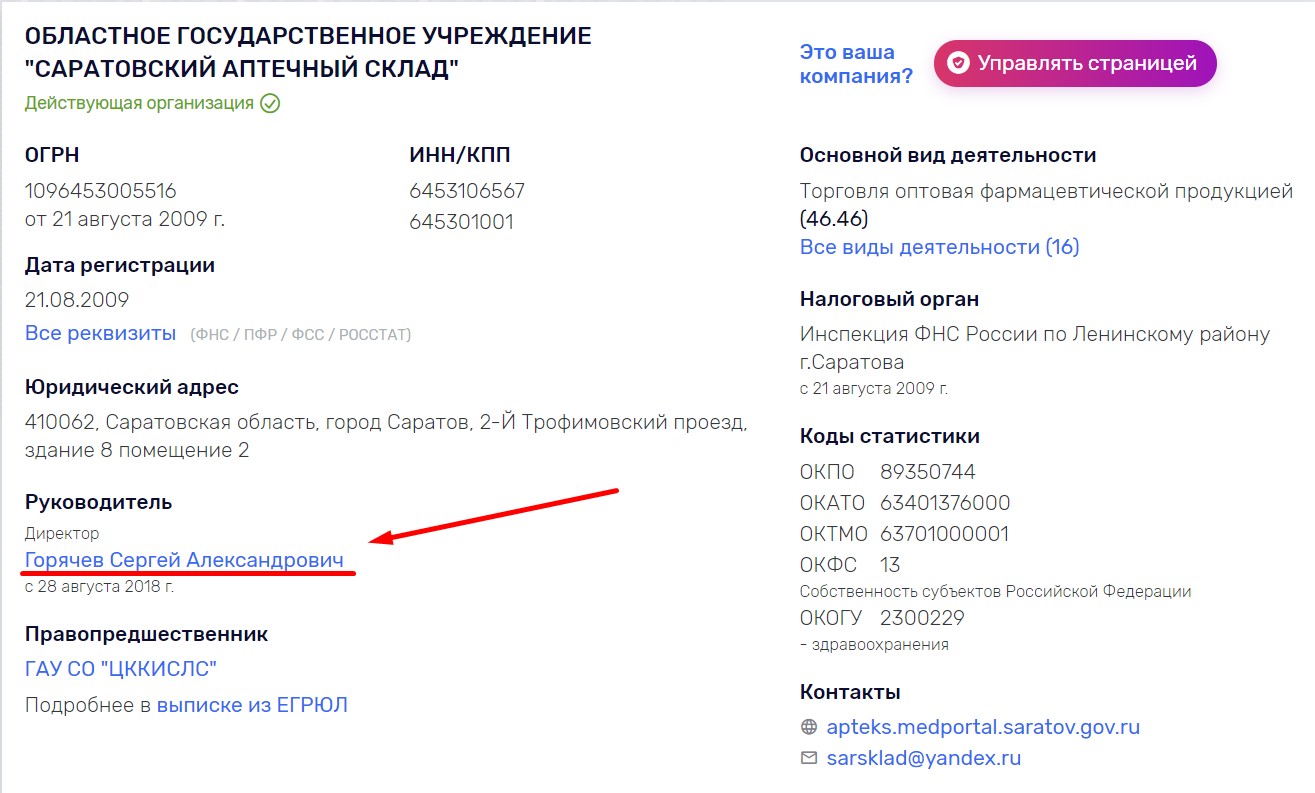The width and height of the screenshot is (1315, 793).
Task: Click the ОКТМО code 63701000001
Action: [x=945, y=534]
